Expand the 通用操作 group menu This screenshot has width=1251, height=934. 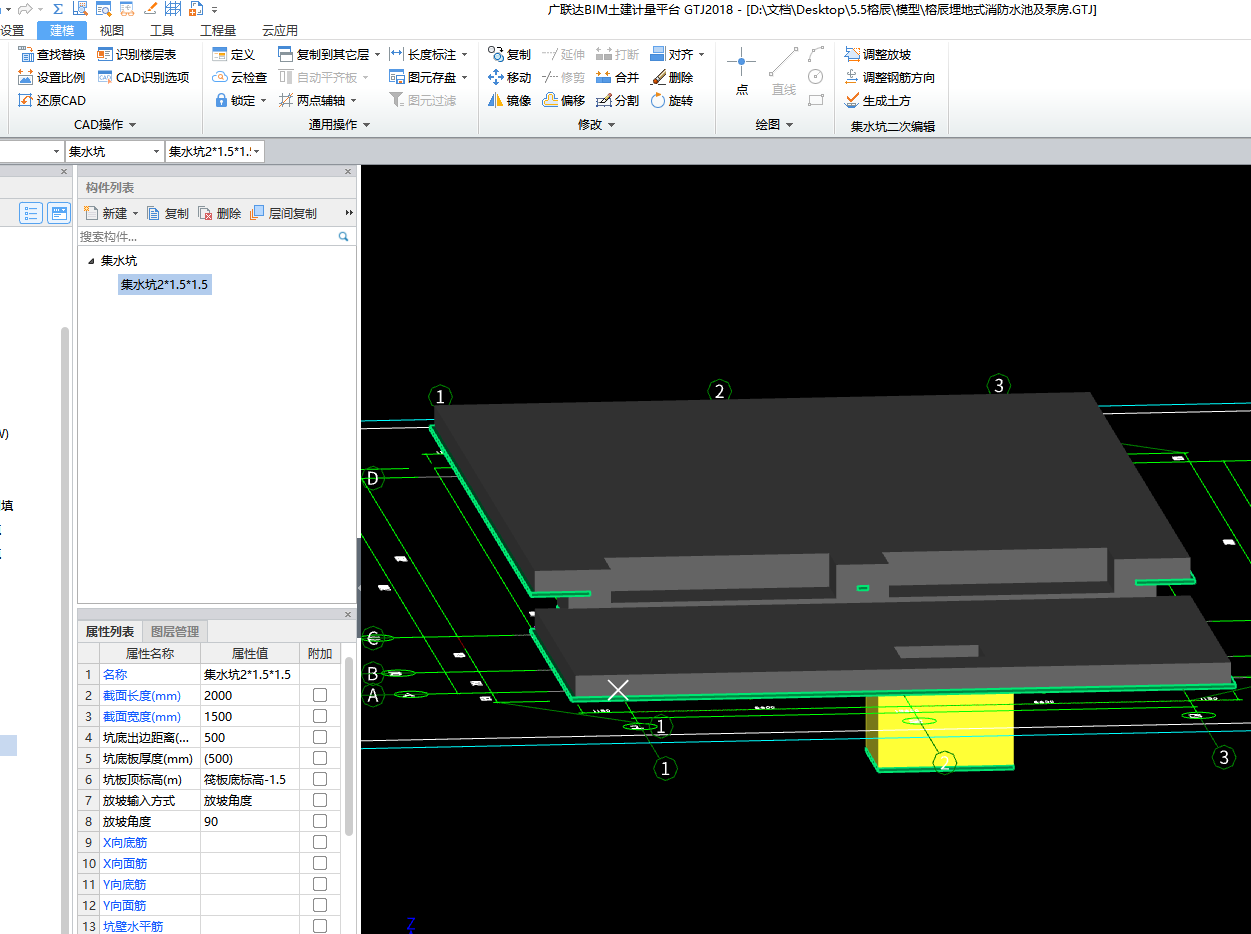point(340,125)
